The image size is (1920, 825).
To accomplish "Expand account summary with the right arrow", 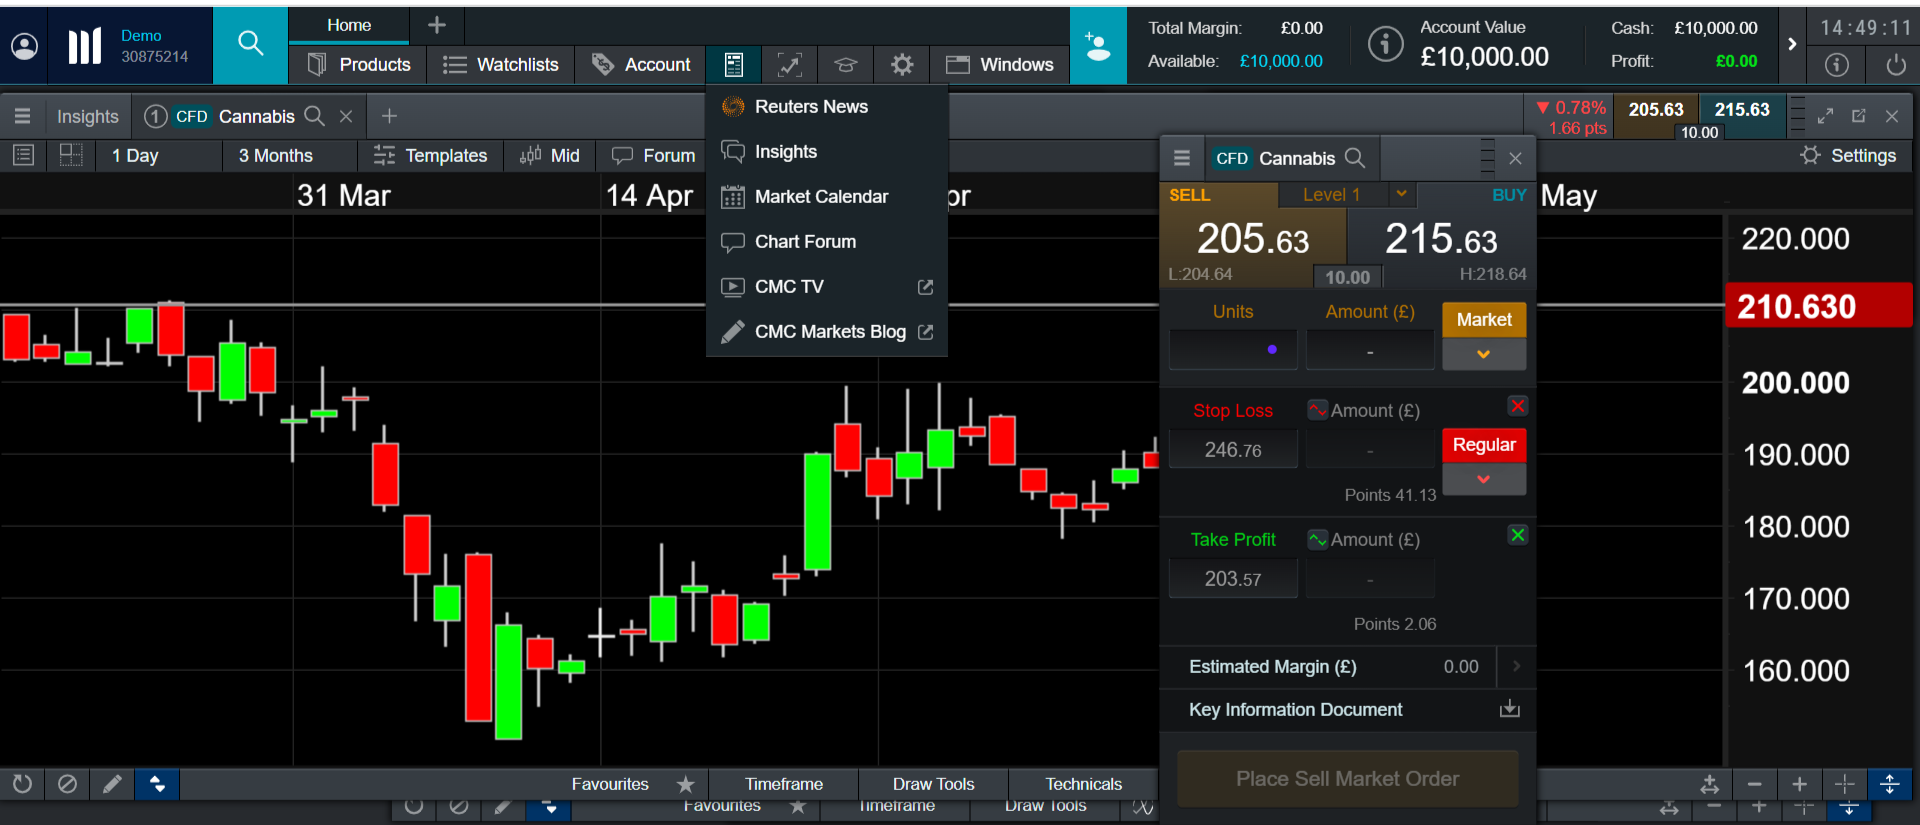I will coord(1792,44).
